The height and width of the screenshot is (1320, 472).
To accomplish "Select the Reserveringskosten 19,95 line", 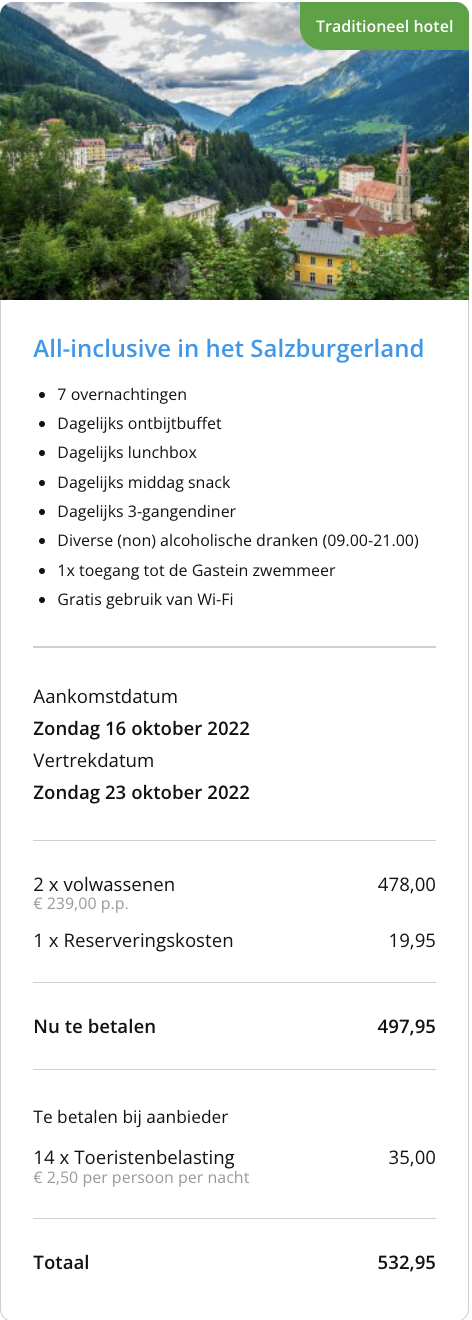I will 234,941.
